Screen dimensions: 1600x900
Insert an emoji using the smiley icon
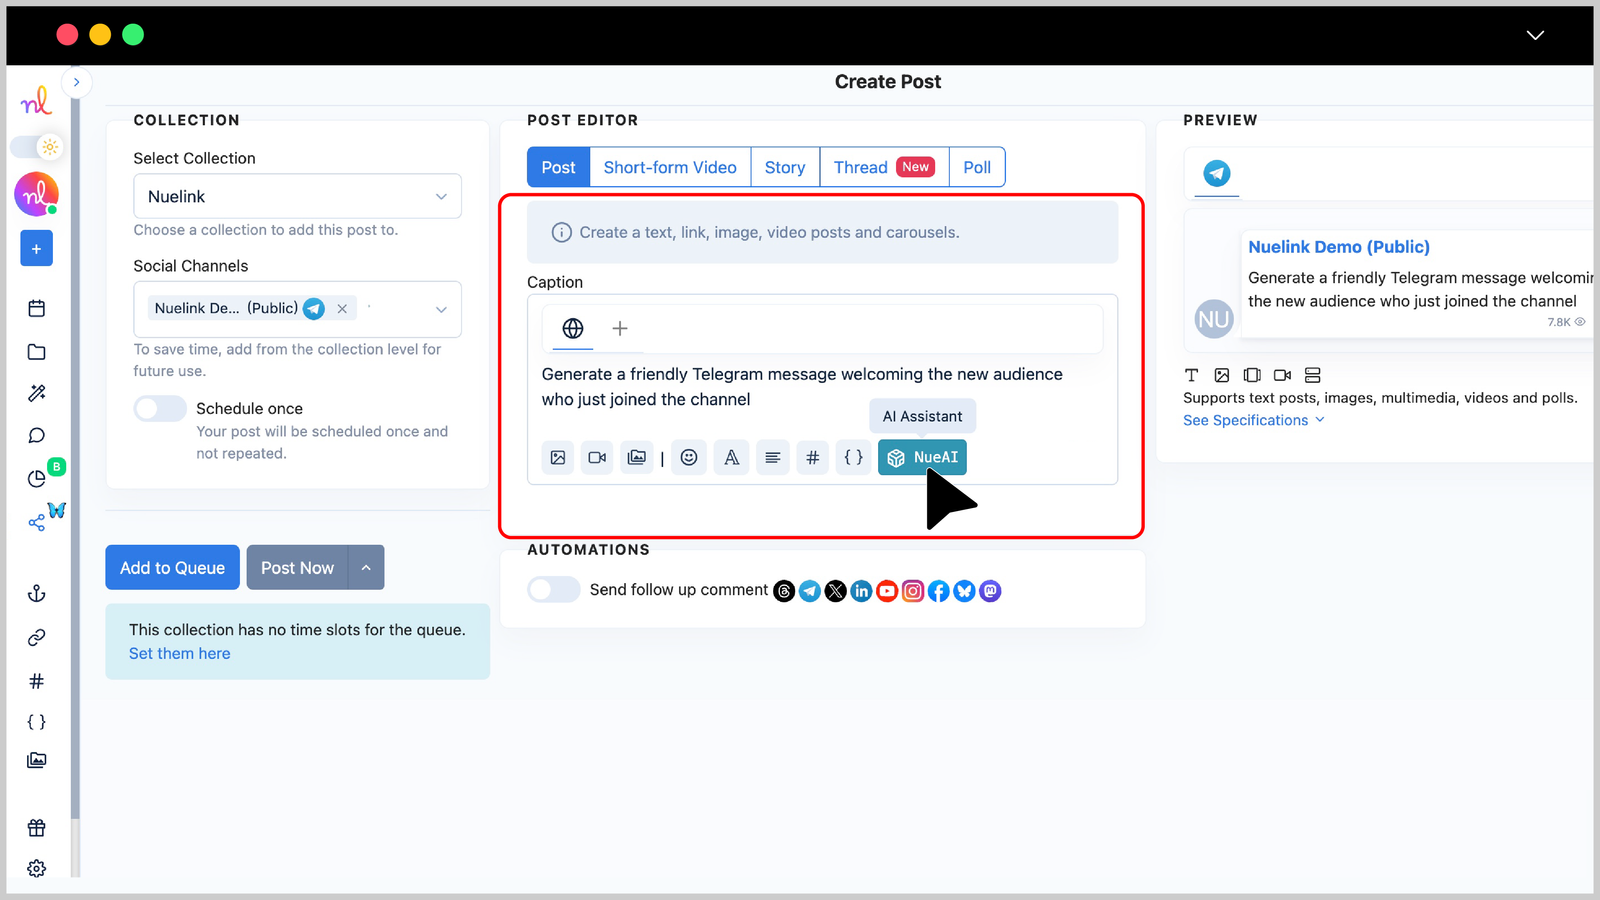pos(689,457)
